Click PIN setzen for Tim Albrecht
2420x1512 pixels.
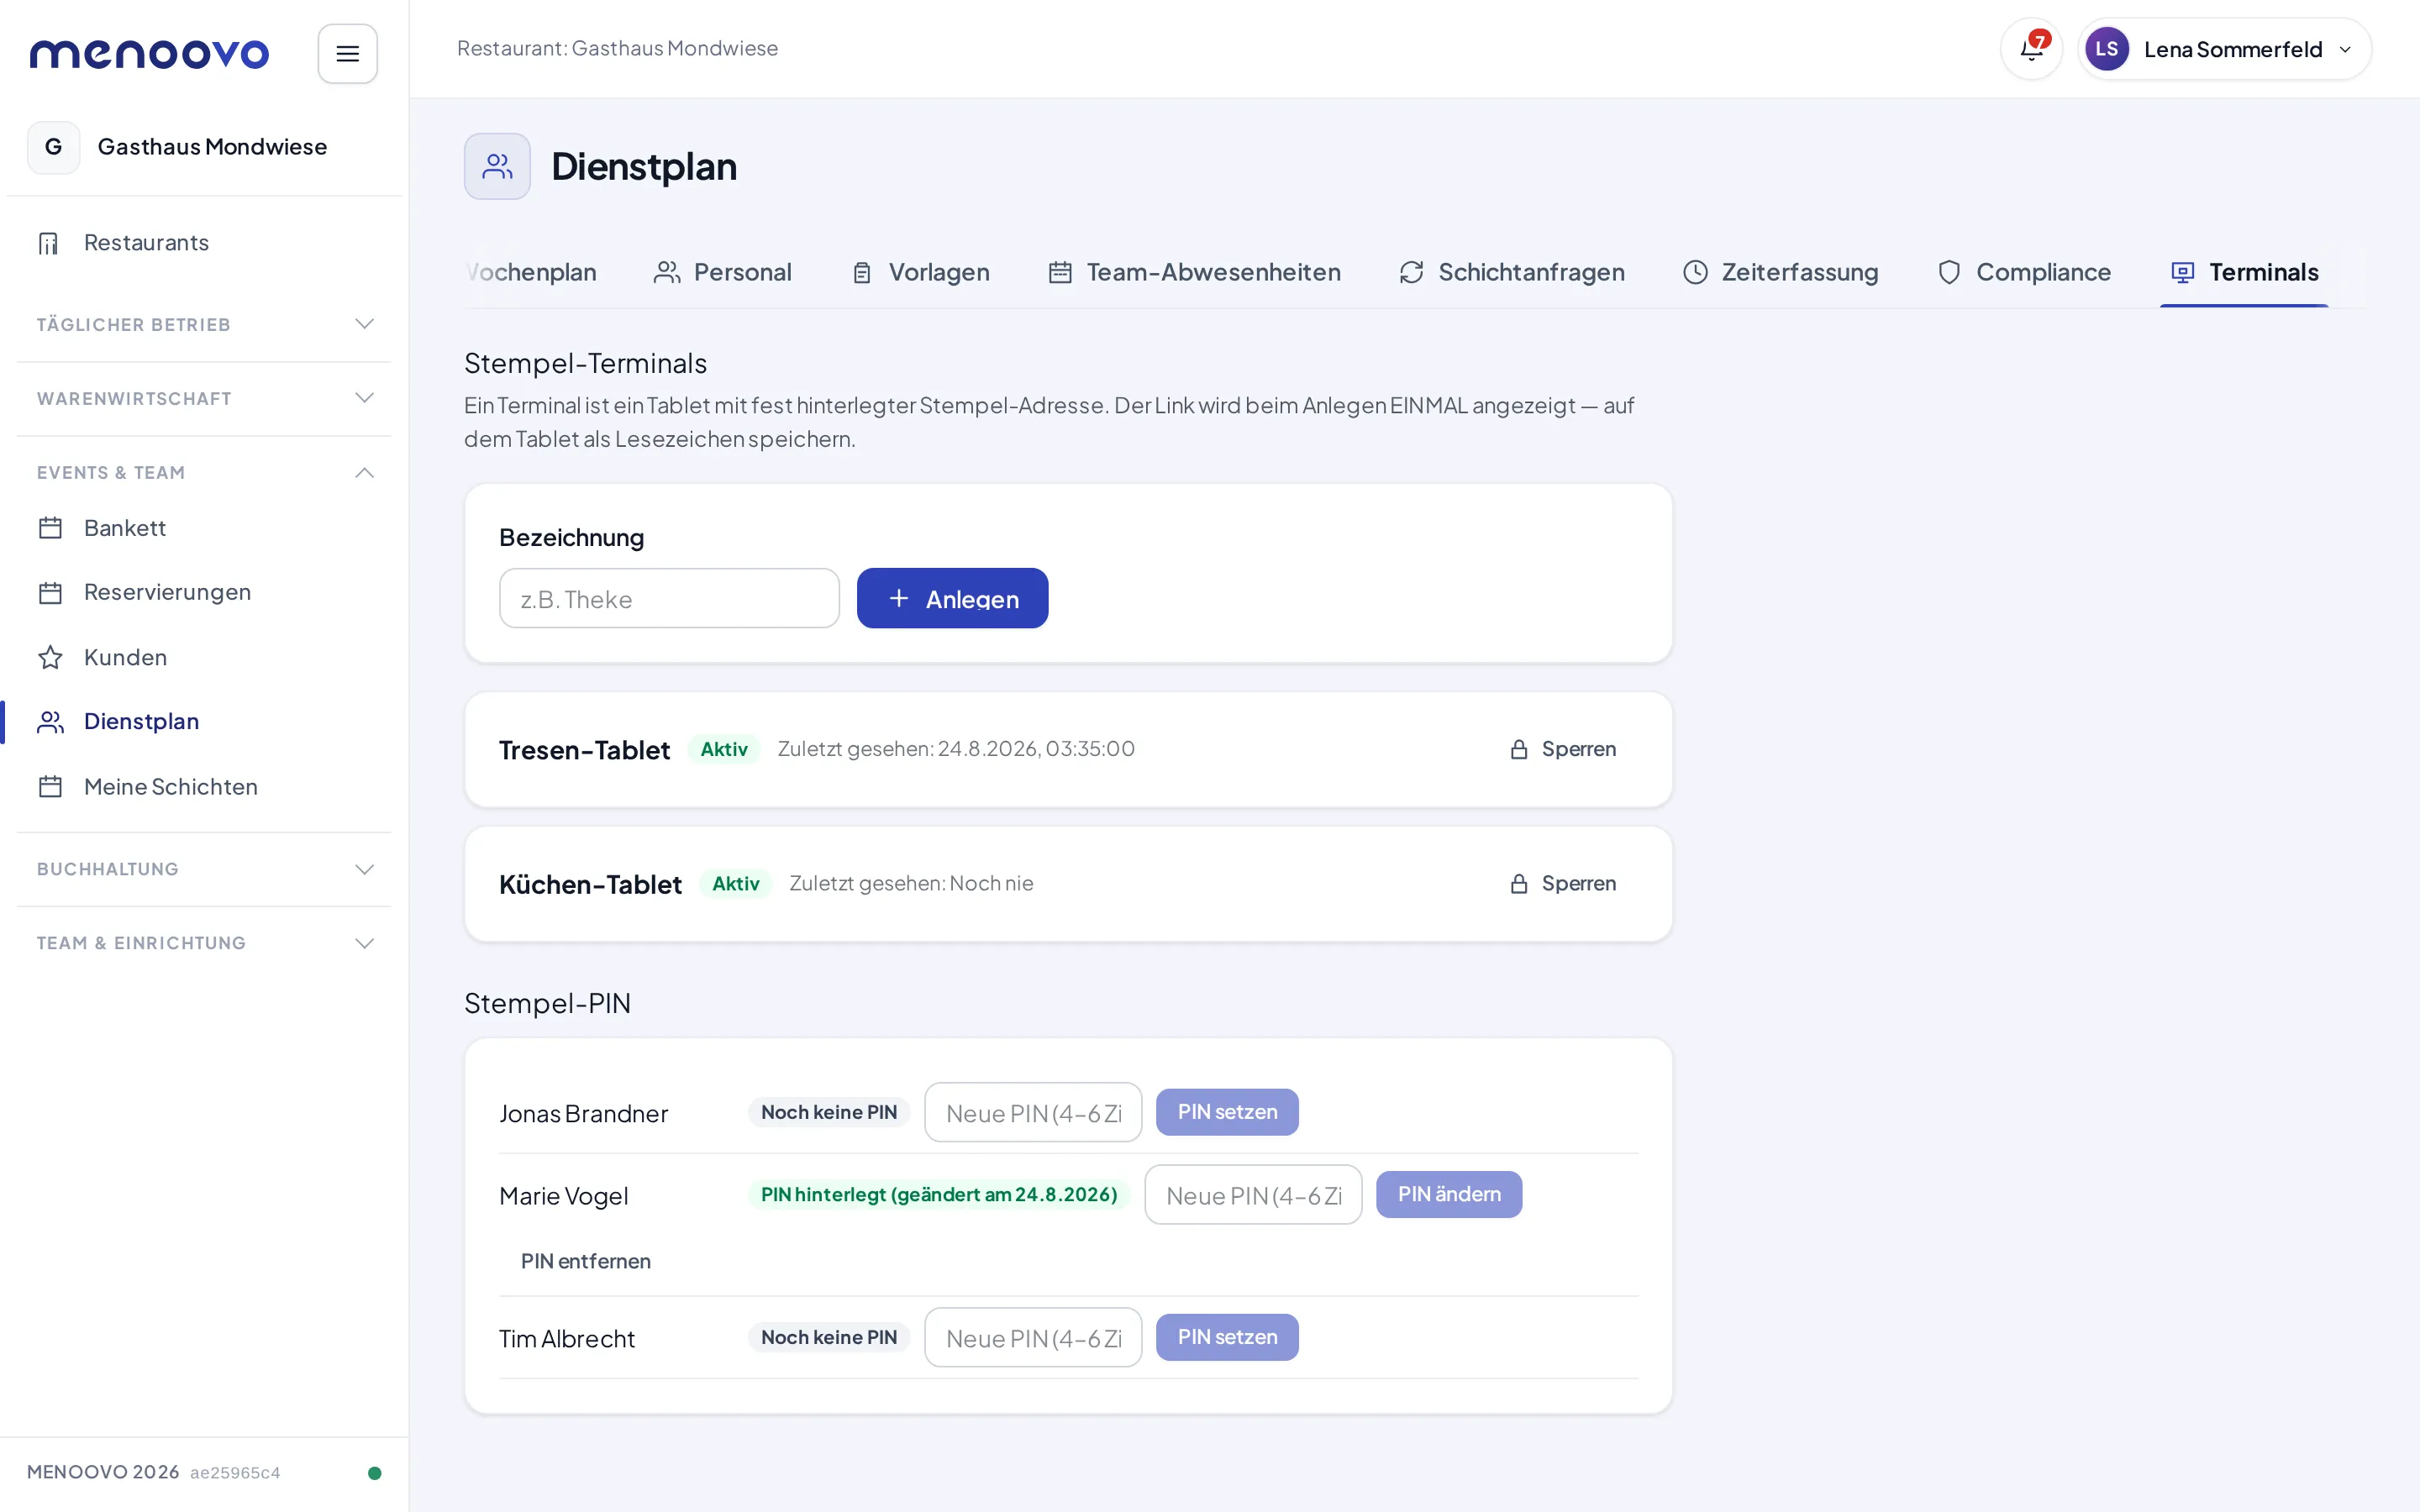point(1227,1337)
